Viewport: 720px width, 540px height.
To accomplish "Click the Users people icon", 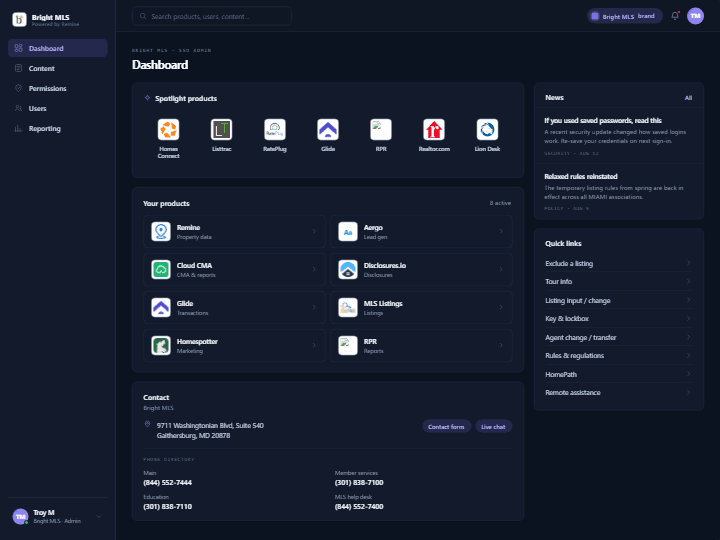I will point(18,108).
